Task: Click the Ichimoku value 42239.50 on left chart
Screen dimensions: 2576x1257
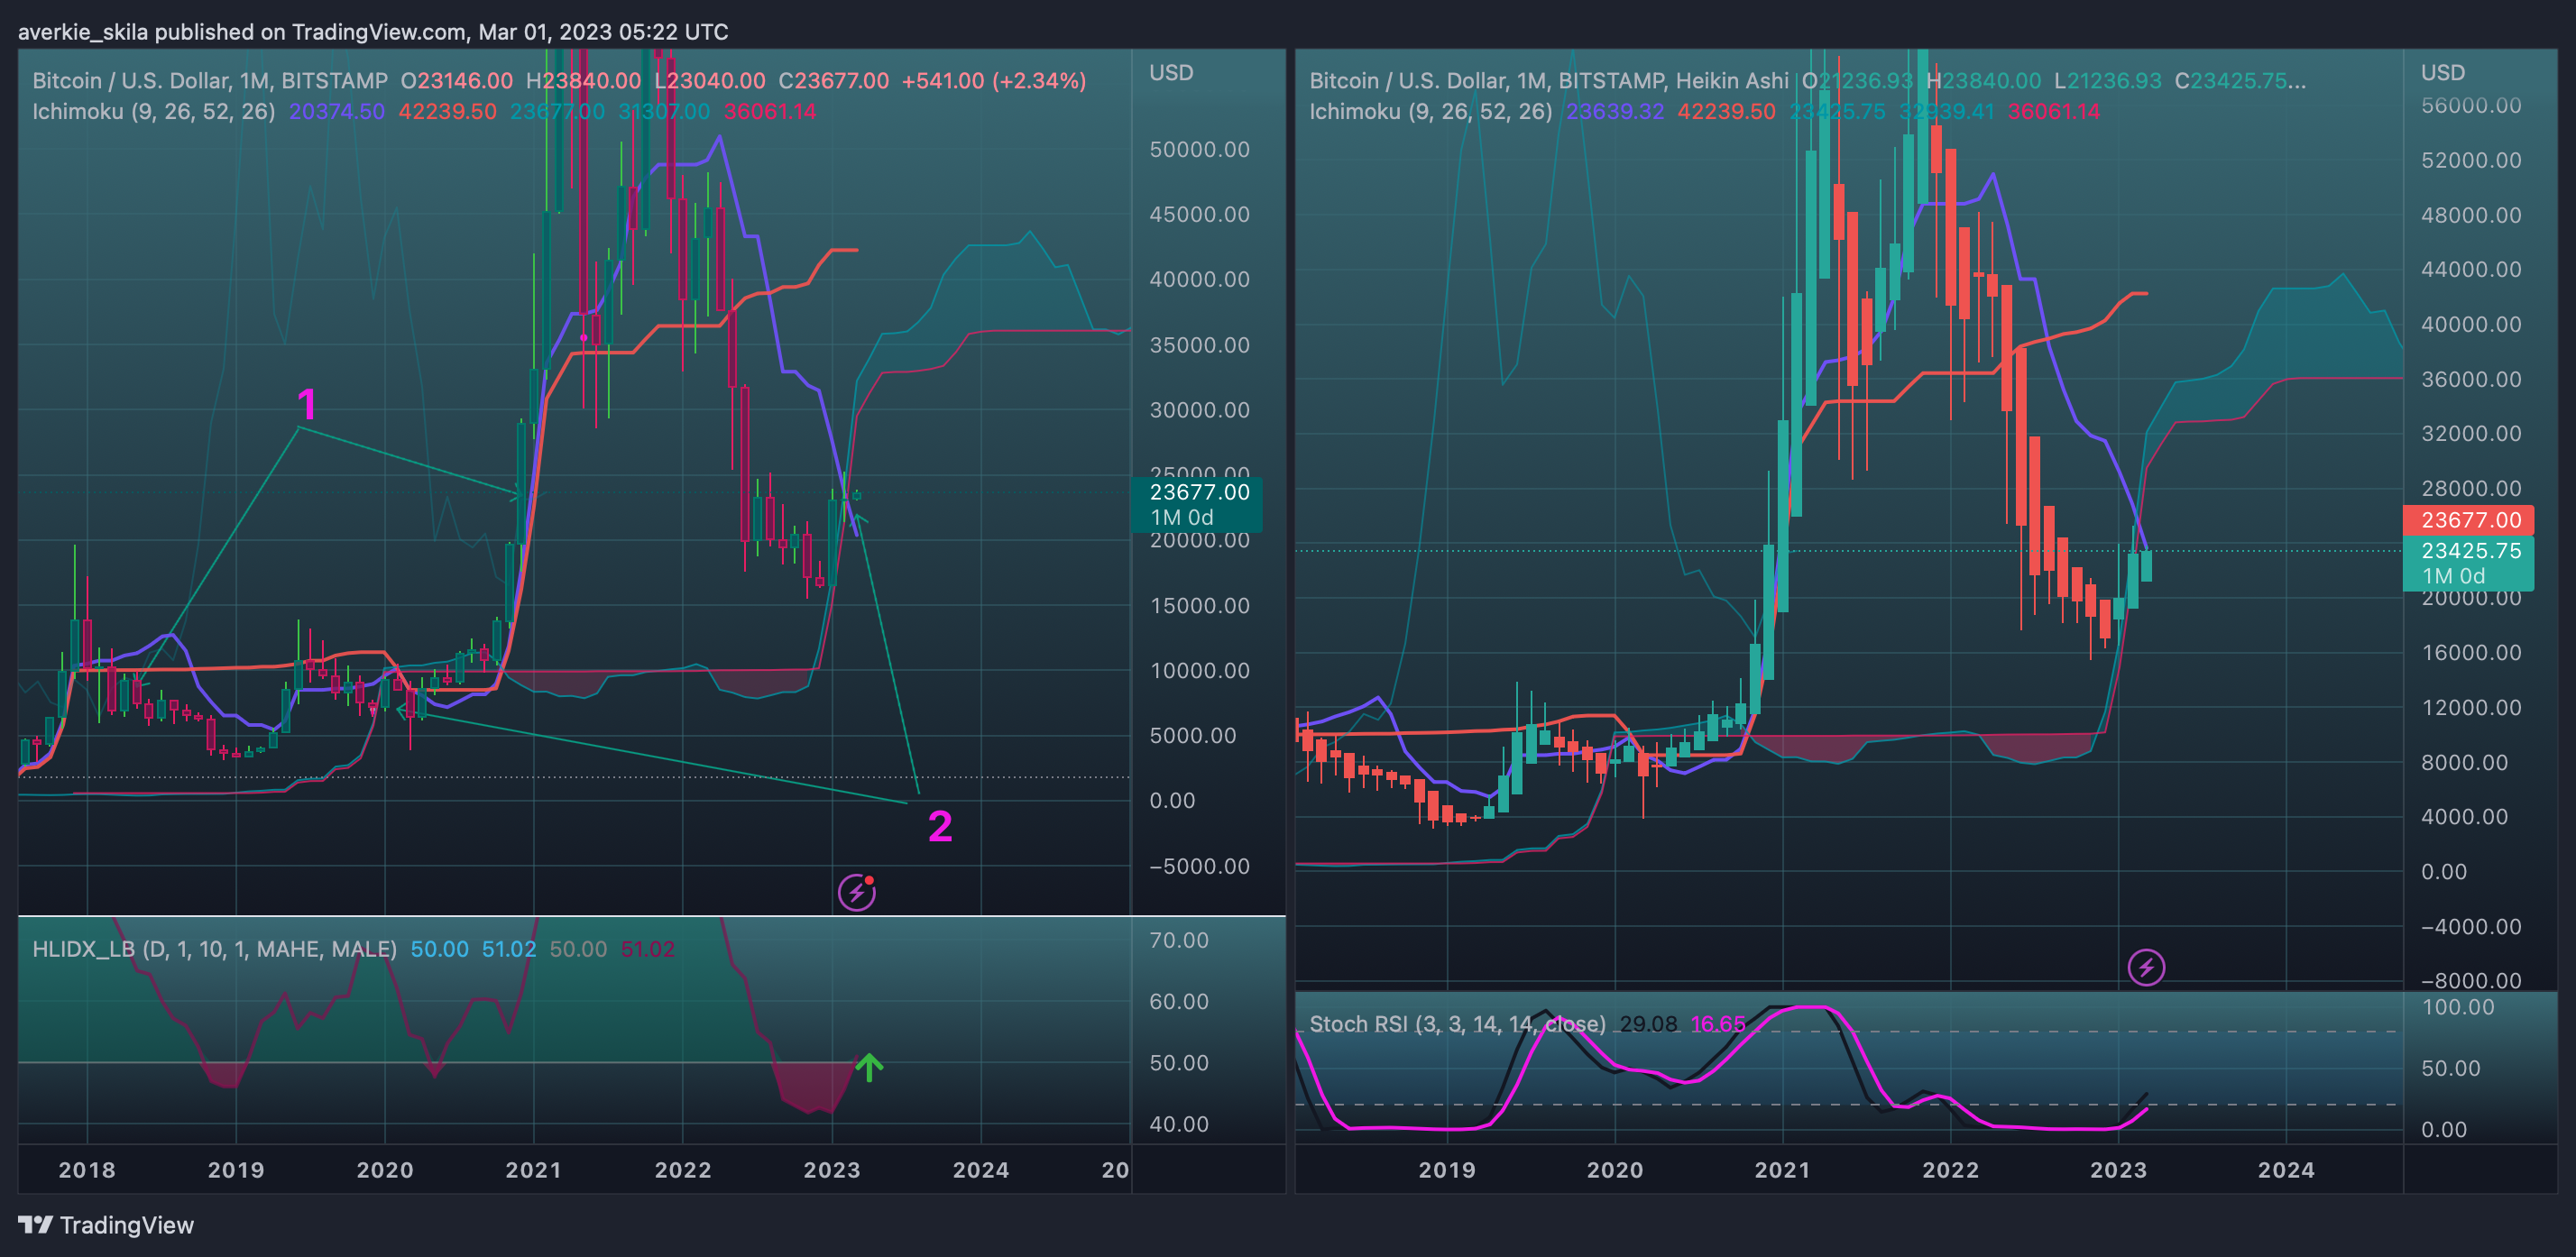Action: pos(447,111)
